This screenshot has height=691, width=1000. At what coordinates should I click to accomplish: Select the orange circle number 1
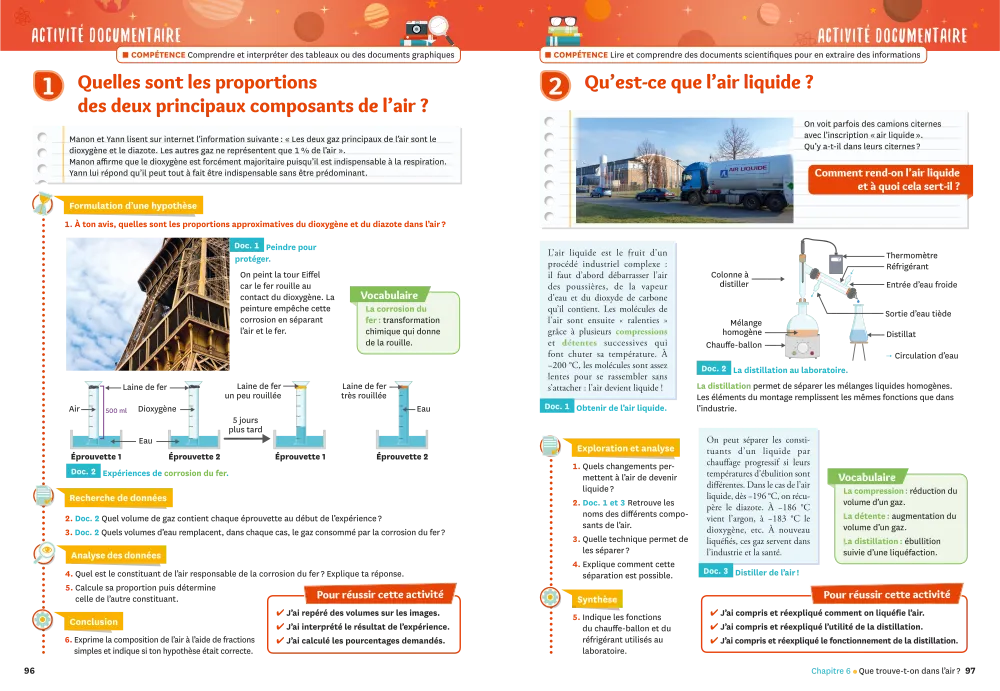pos(48,86)
